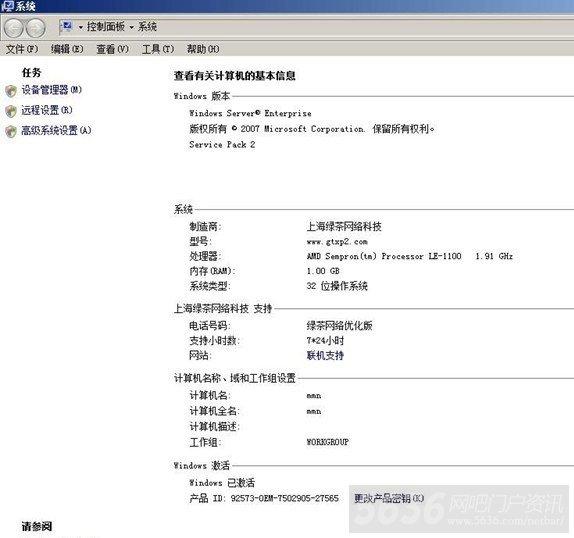Screen dimensions: 574x538
Task: Open 高级系统设置(A) task link
Action: click(56, 130)
